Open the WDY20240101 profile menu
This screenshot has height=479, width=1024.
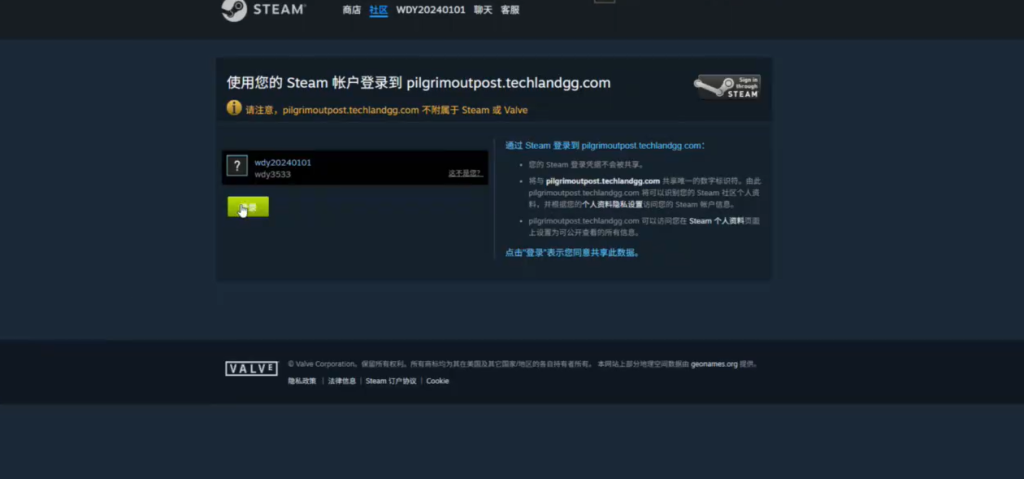click(430, 10)
